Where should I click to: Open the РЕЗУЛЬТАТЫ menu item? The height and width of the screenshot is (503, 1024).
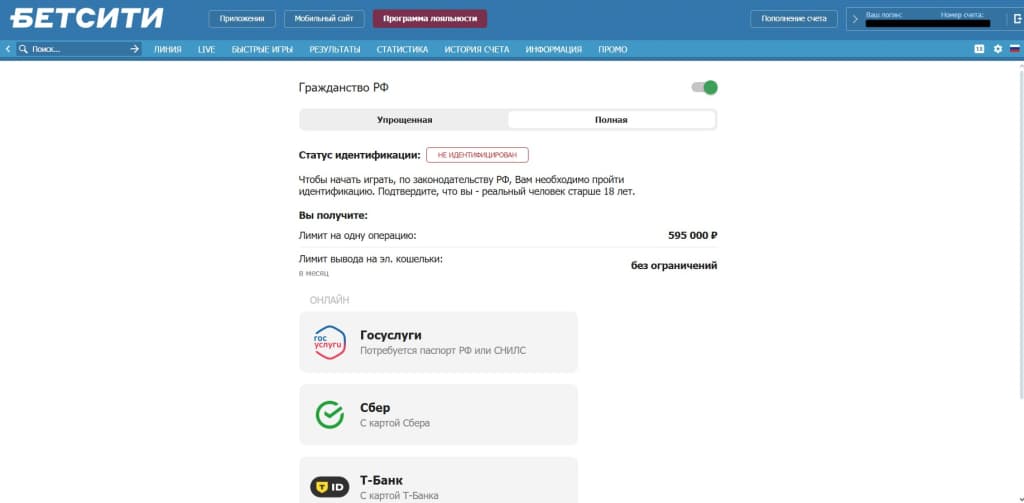pyautogui.click(x=335, y=50)
